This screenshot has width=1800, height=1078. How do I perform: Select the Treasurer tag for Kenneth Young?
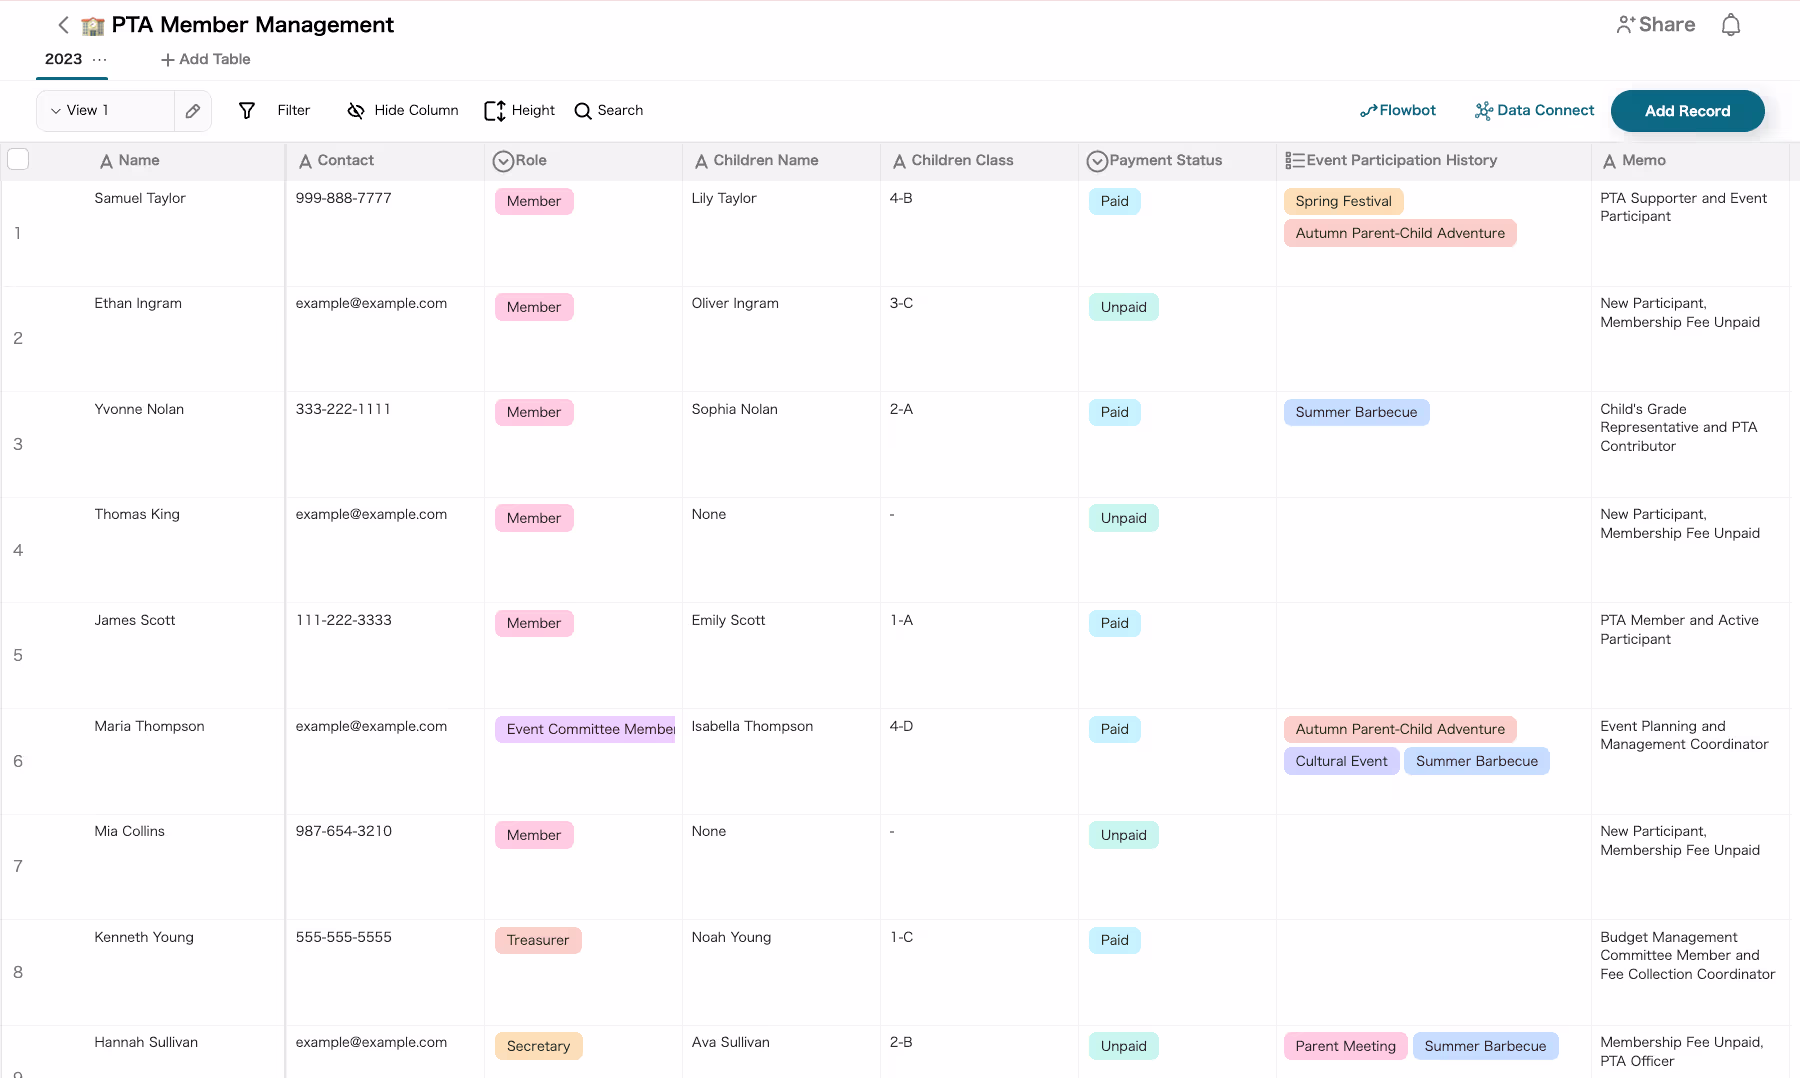coord(538,940)
